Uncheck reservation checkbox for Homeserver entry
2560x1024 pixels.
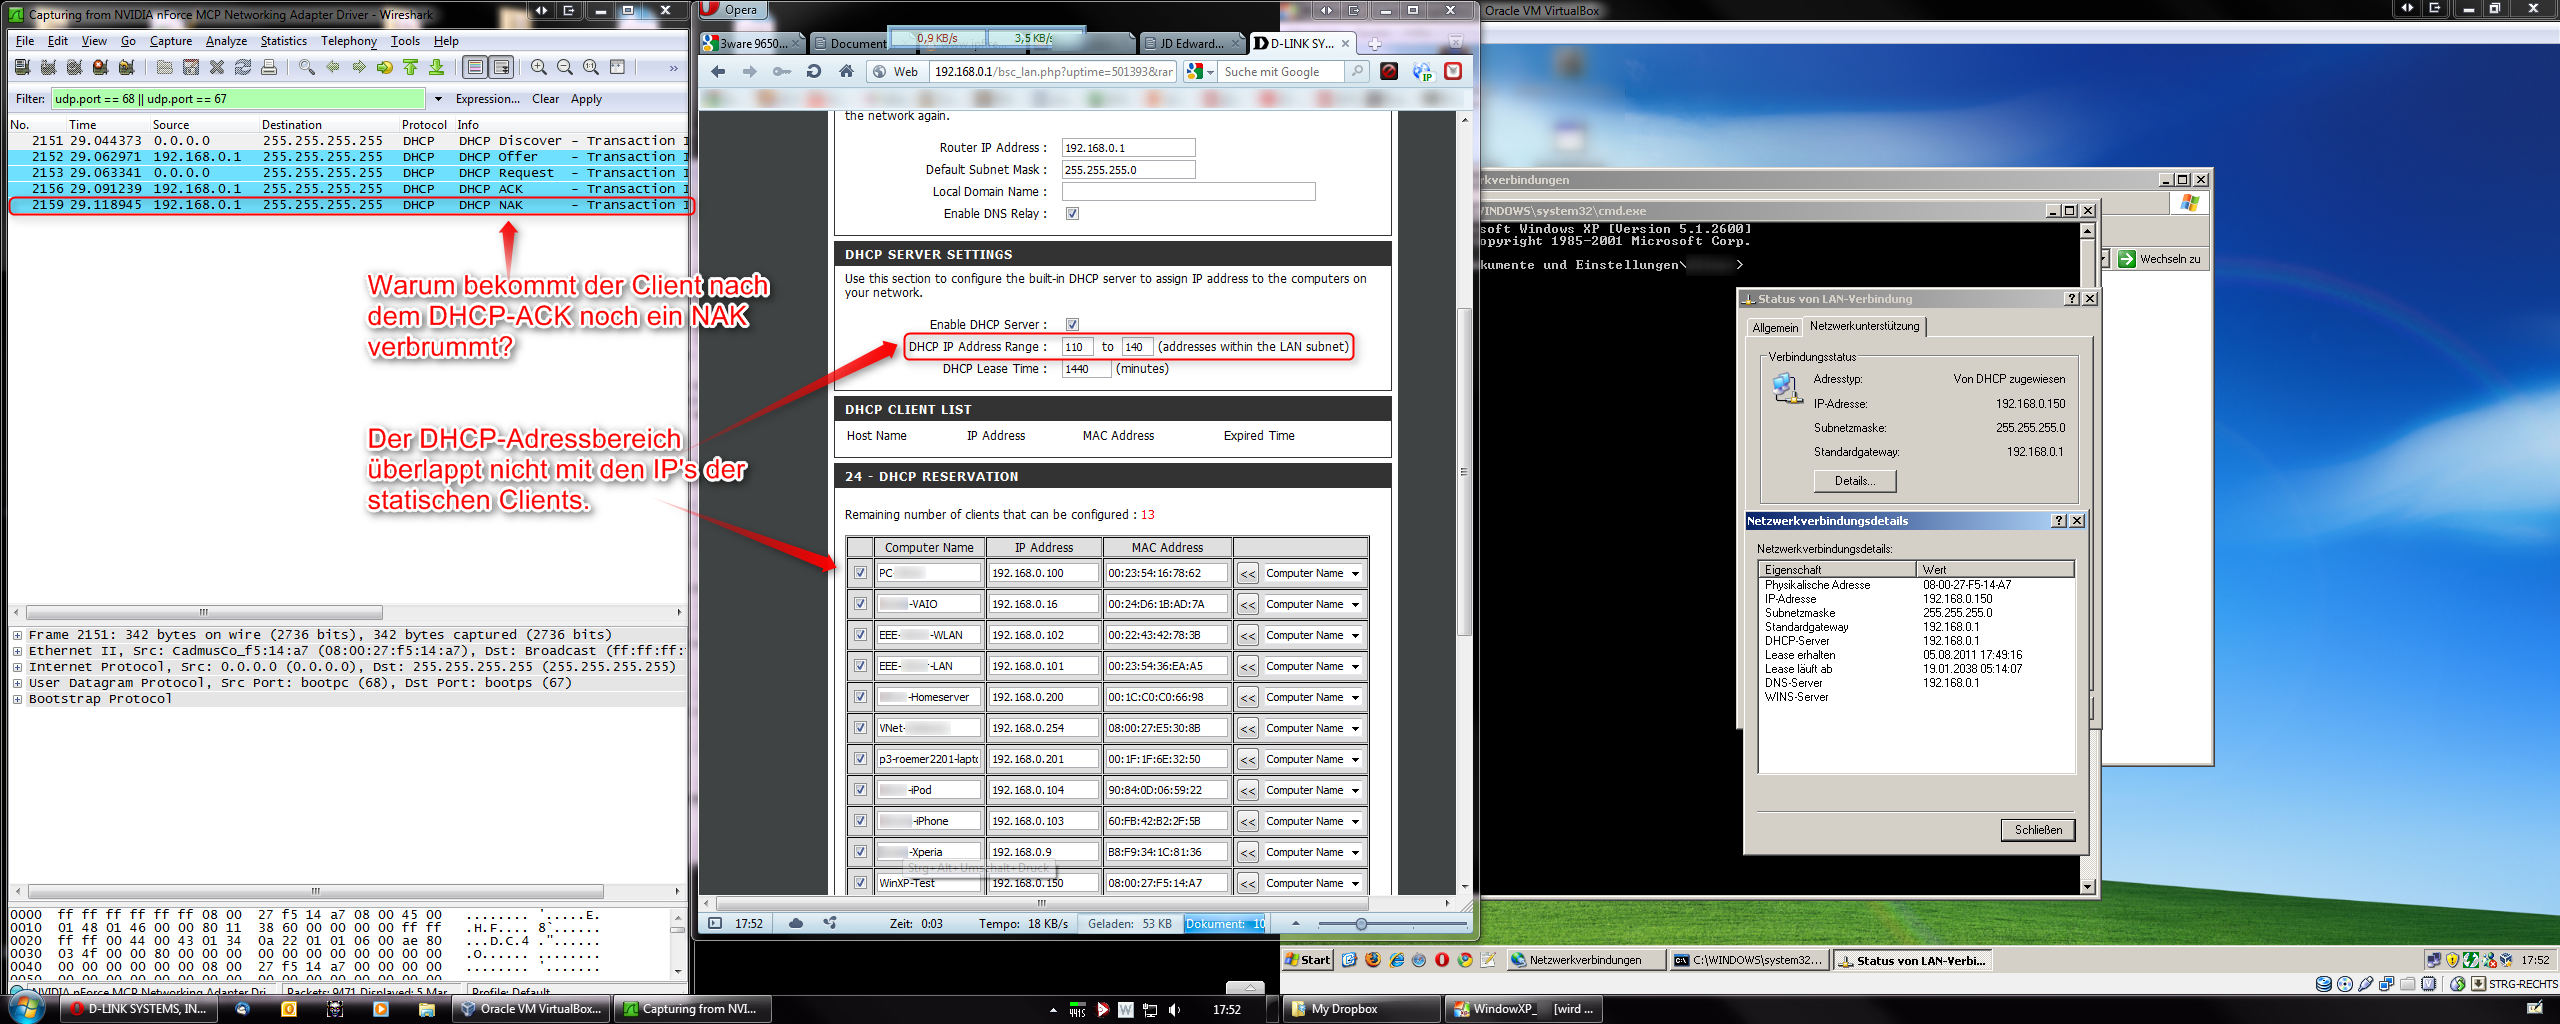[860, 697]
